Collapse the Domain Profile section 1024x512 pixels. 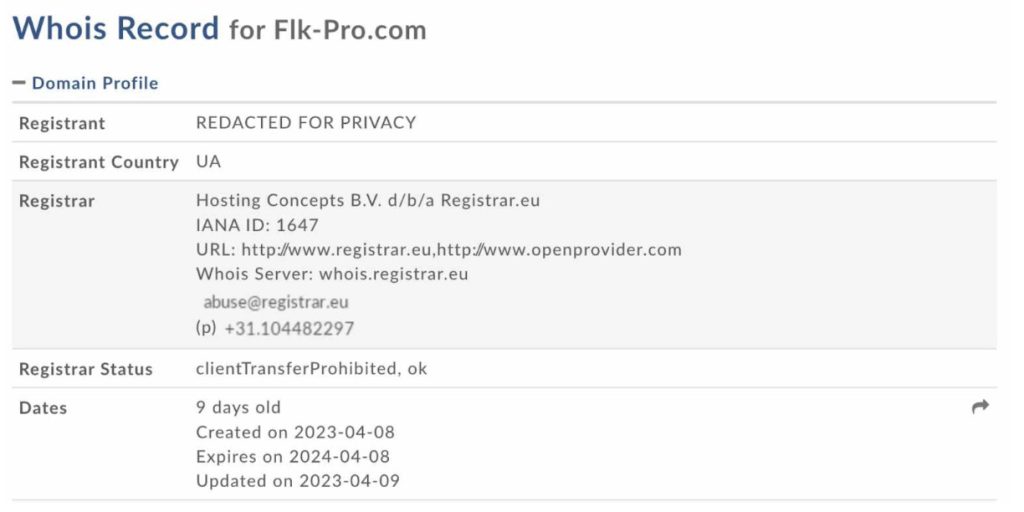point(86,83)
